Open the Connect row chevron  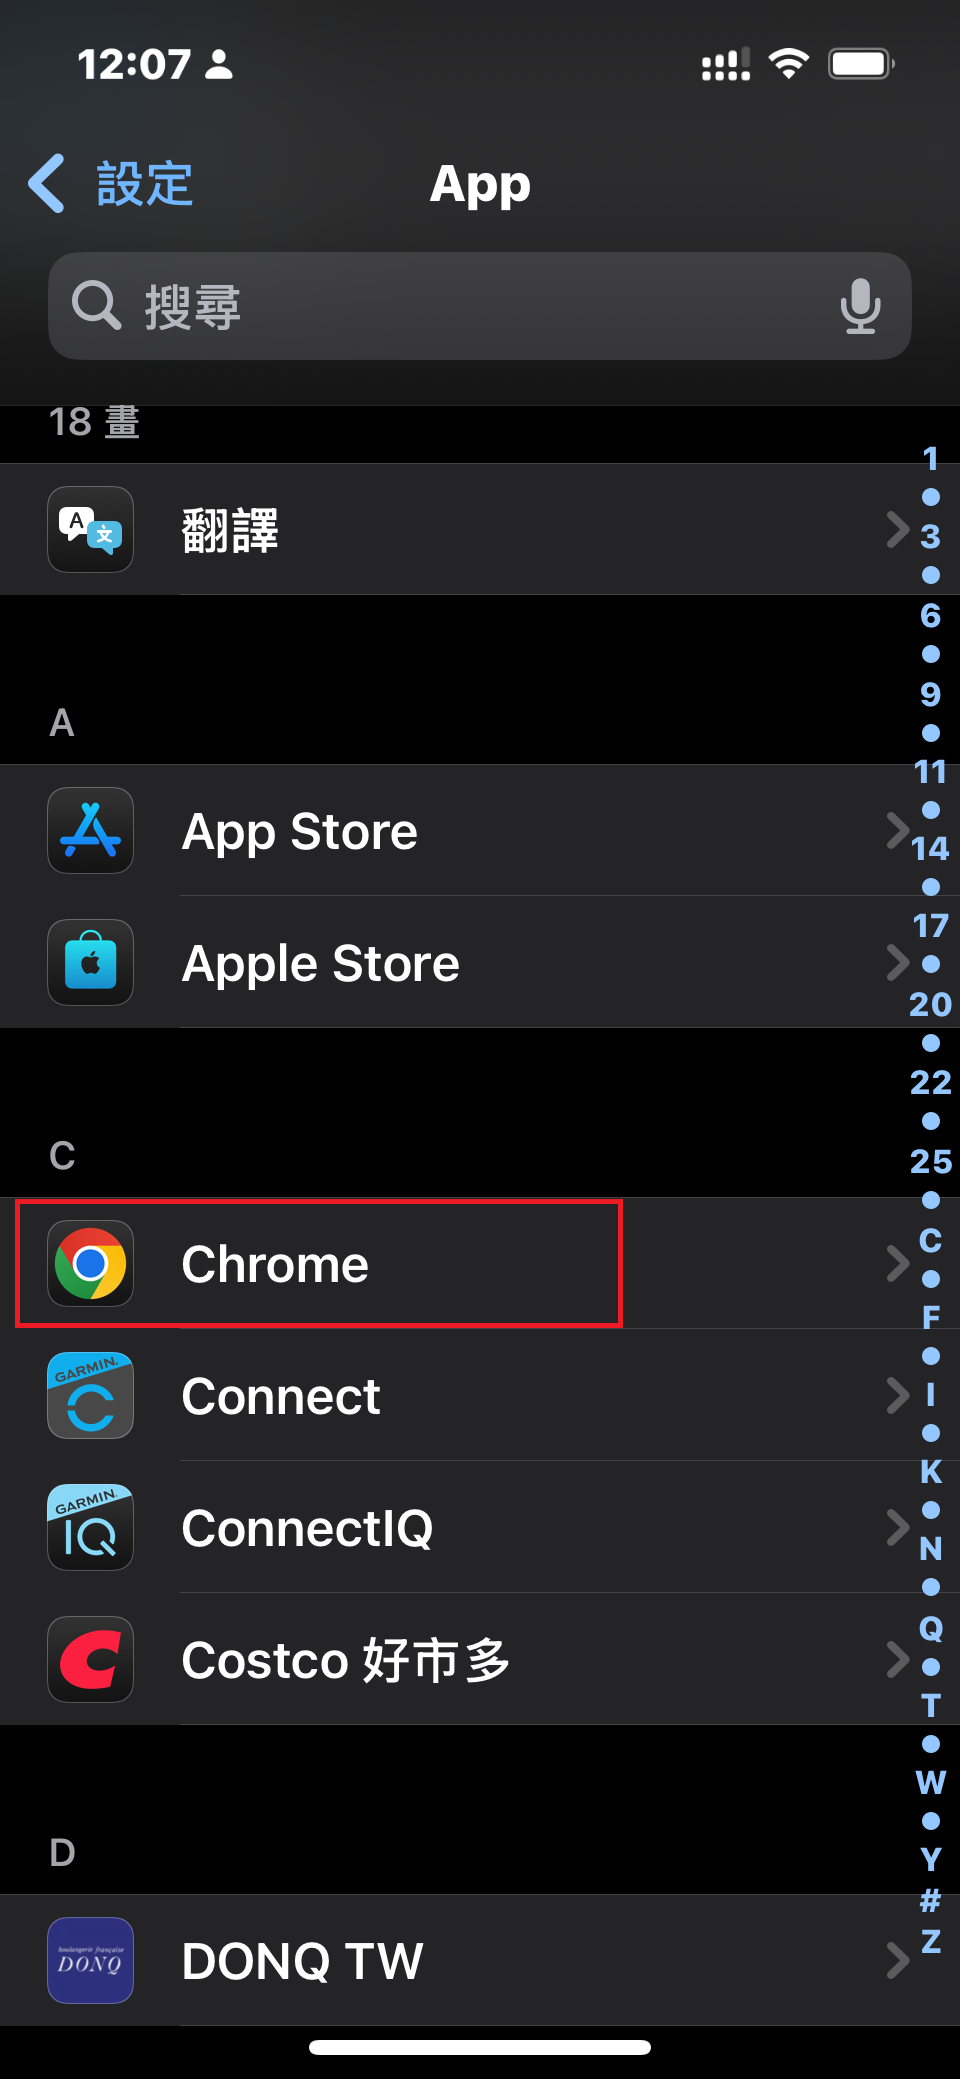[x=897, y=1395]
